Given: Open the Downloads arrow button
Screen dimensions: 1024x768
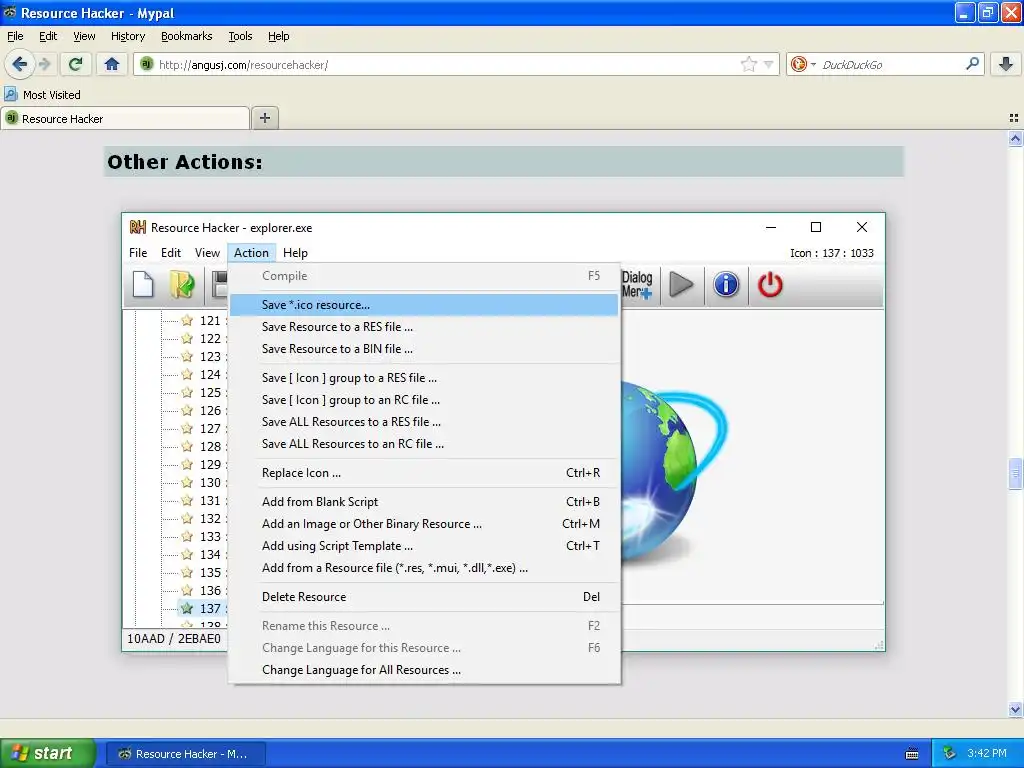Looking at the screenshot, I should click(1006, 64).
